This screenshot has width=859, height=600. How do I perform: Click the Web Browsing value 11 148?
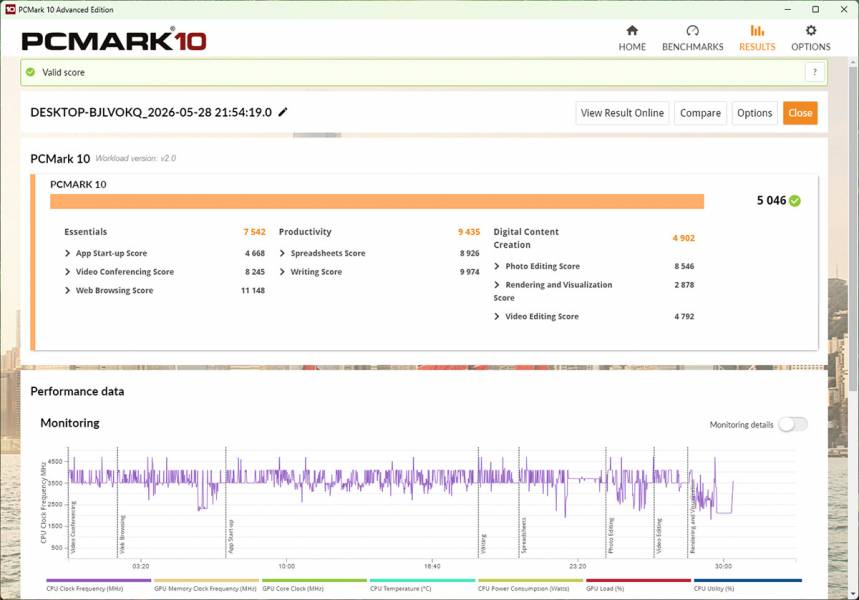253,290
